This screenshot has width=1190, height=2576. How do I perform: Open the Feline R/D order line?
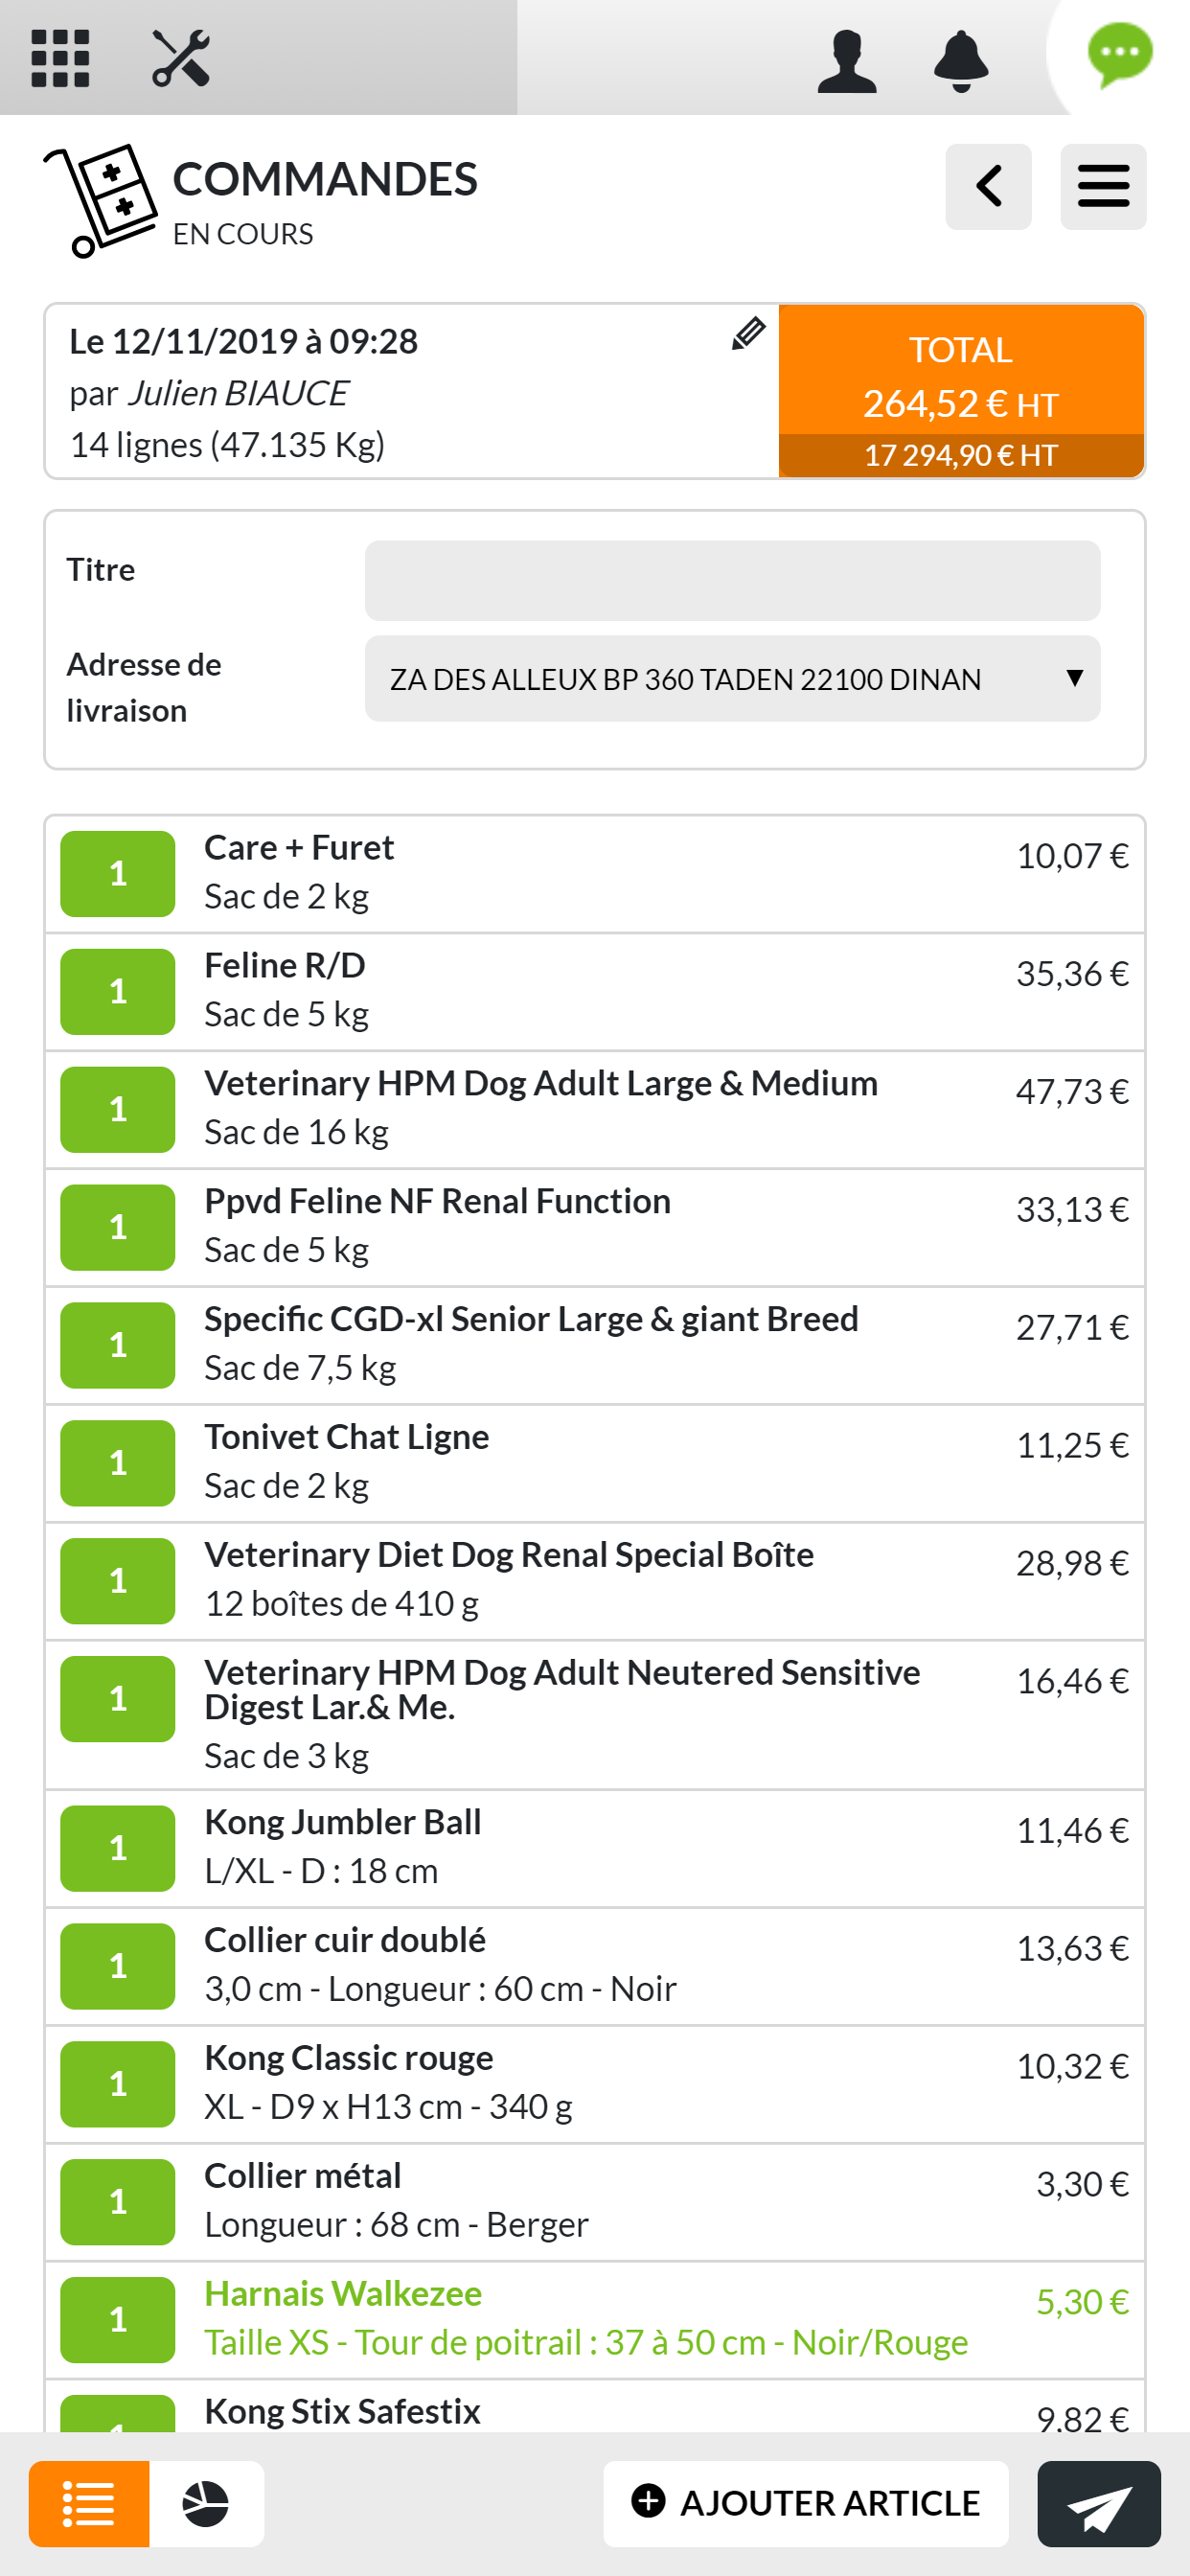coord(585,990)
